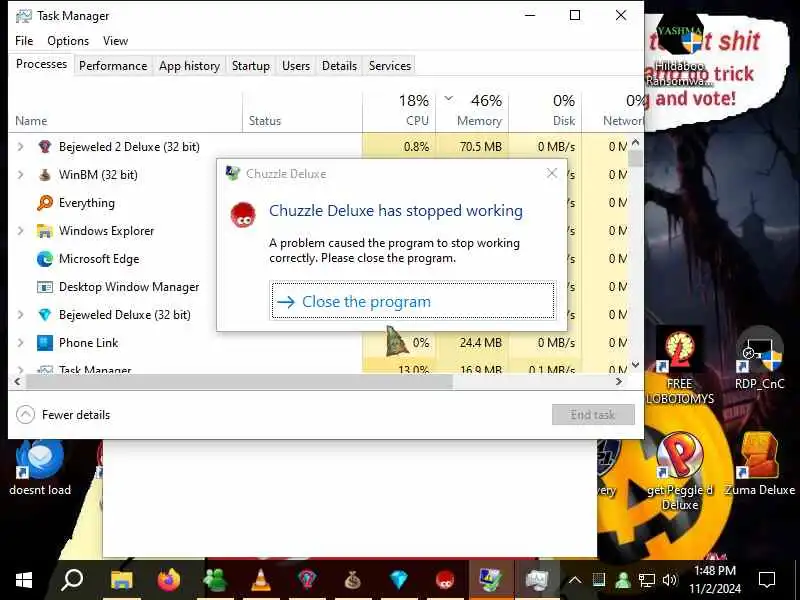The image size is (800, 600).
Task: Expand the Bejeweled Deluxe (32 bit) process group
Action: pos(20,315)
